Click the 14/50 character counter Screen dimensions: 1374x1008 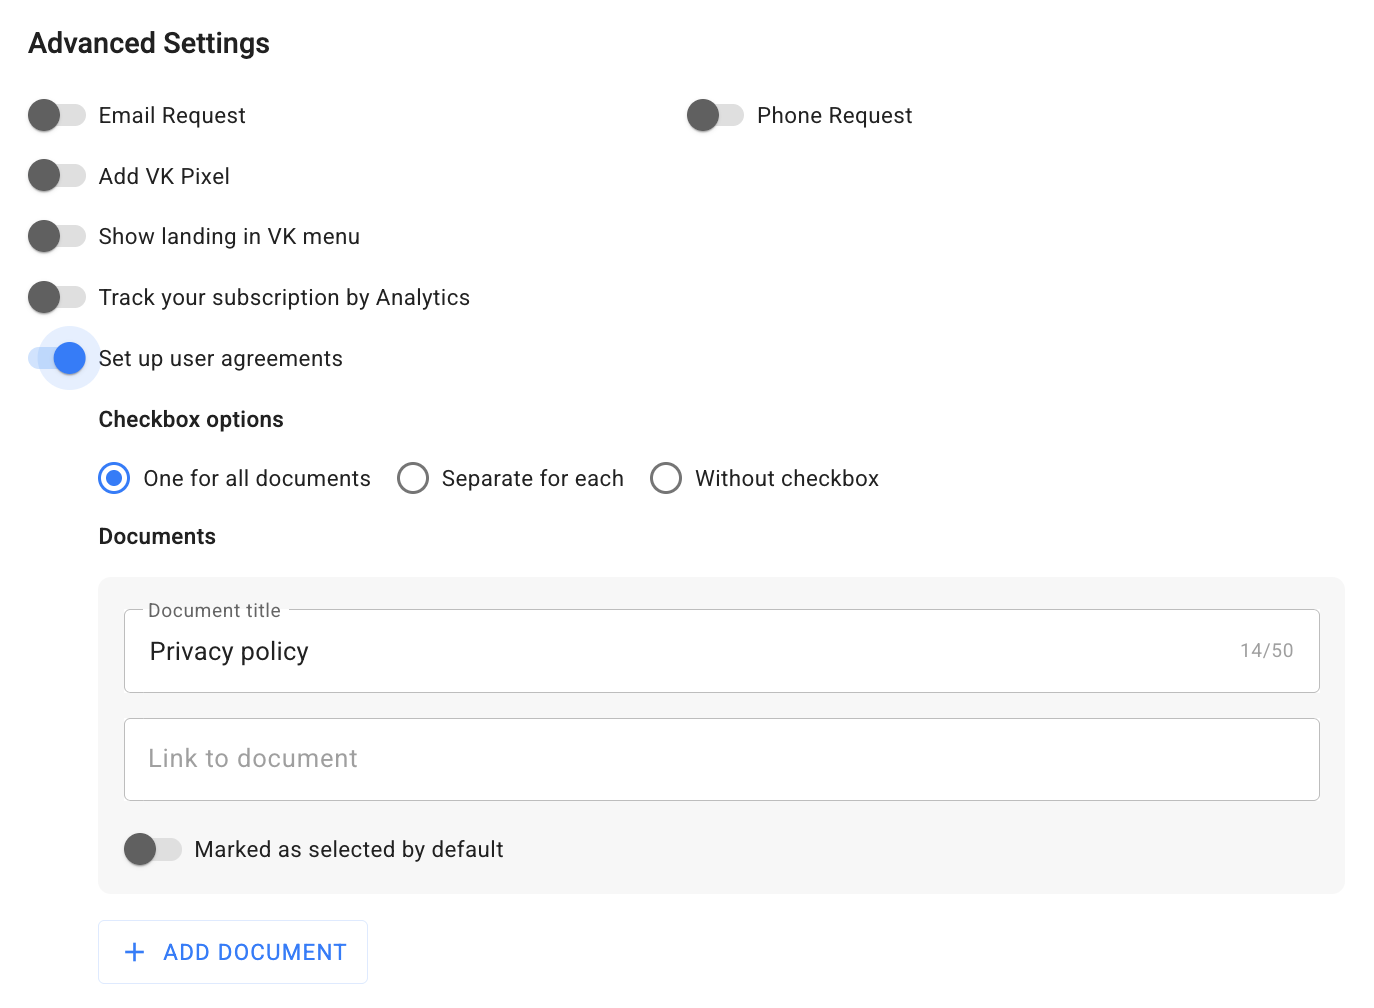(x=1266, y=651)
